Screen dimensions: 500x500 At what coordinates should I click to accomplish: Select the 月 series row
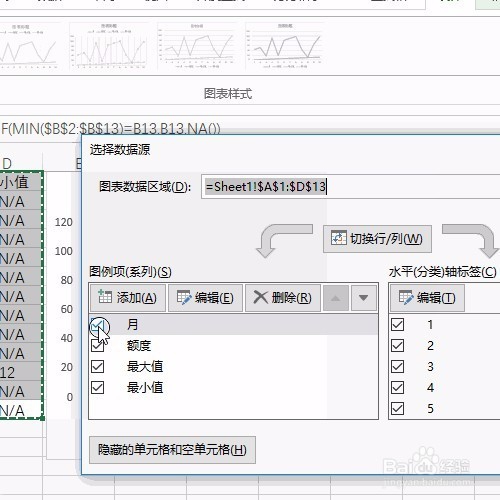click(233, 325)
